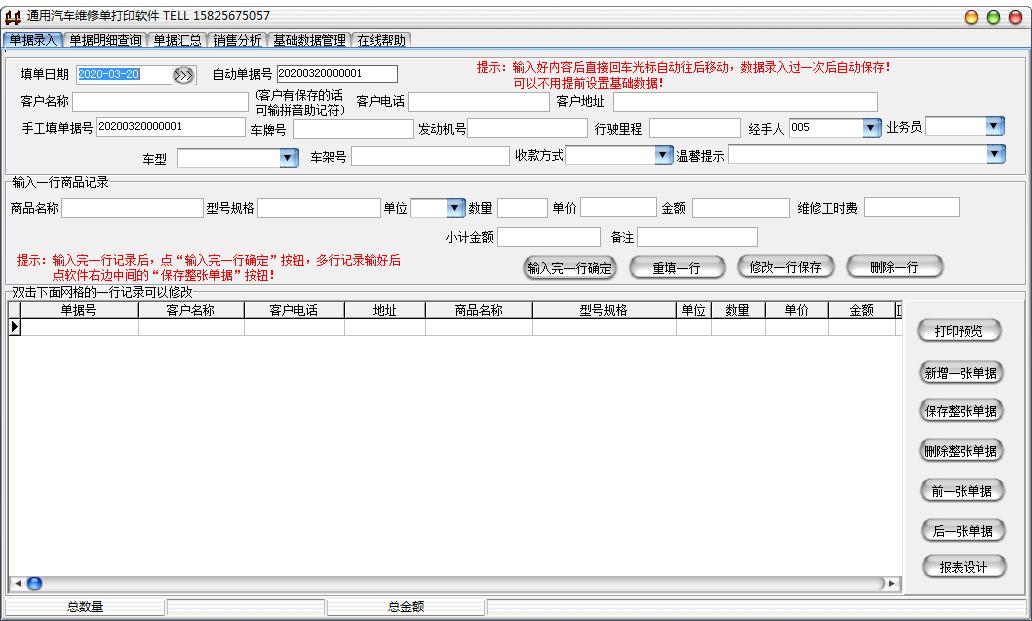
Task: Focus the 商品名称 input field
Action: click(132, 209)
